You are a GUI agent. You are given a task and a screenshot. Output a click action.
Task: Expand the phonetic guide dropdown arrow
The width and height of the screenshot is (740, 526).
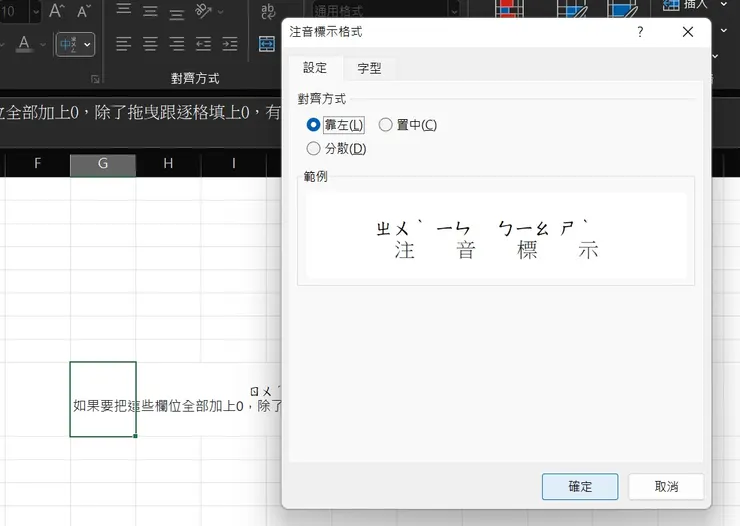[87, 45]
